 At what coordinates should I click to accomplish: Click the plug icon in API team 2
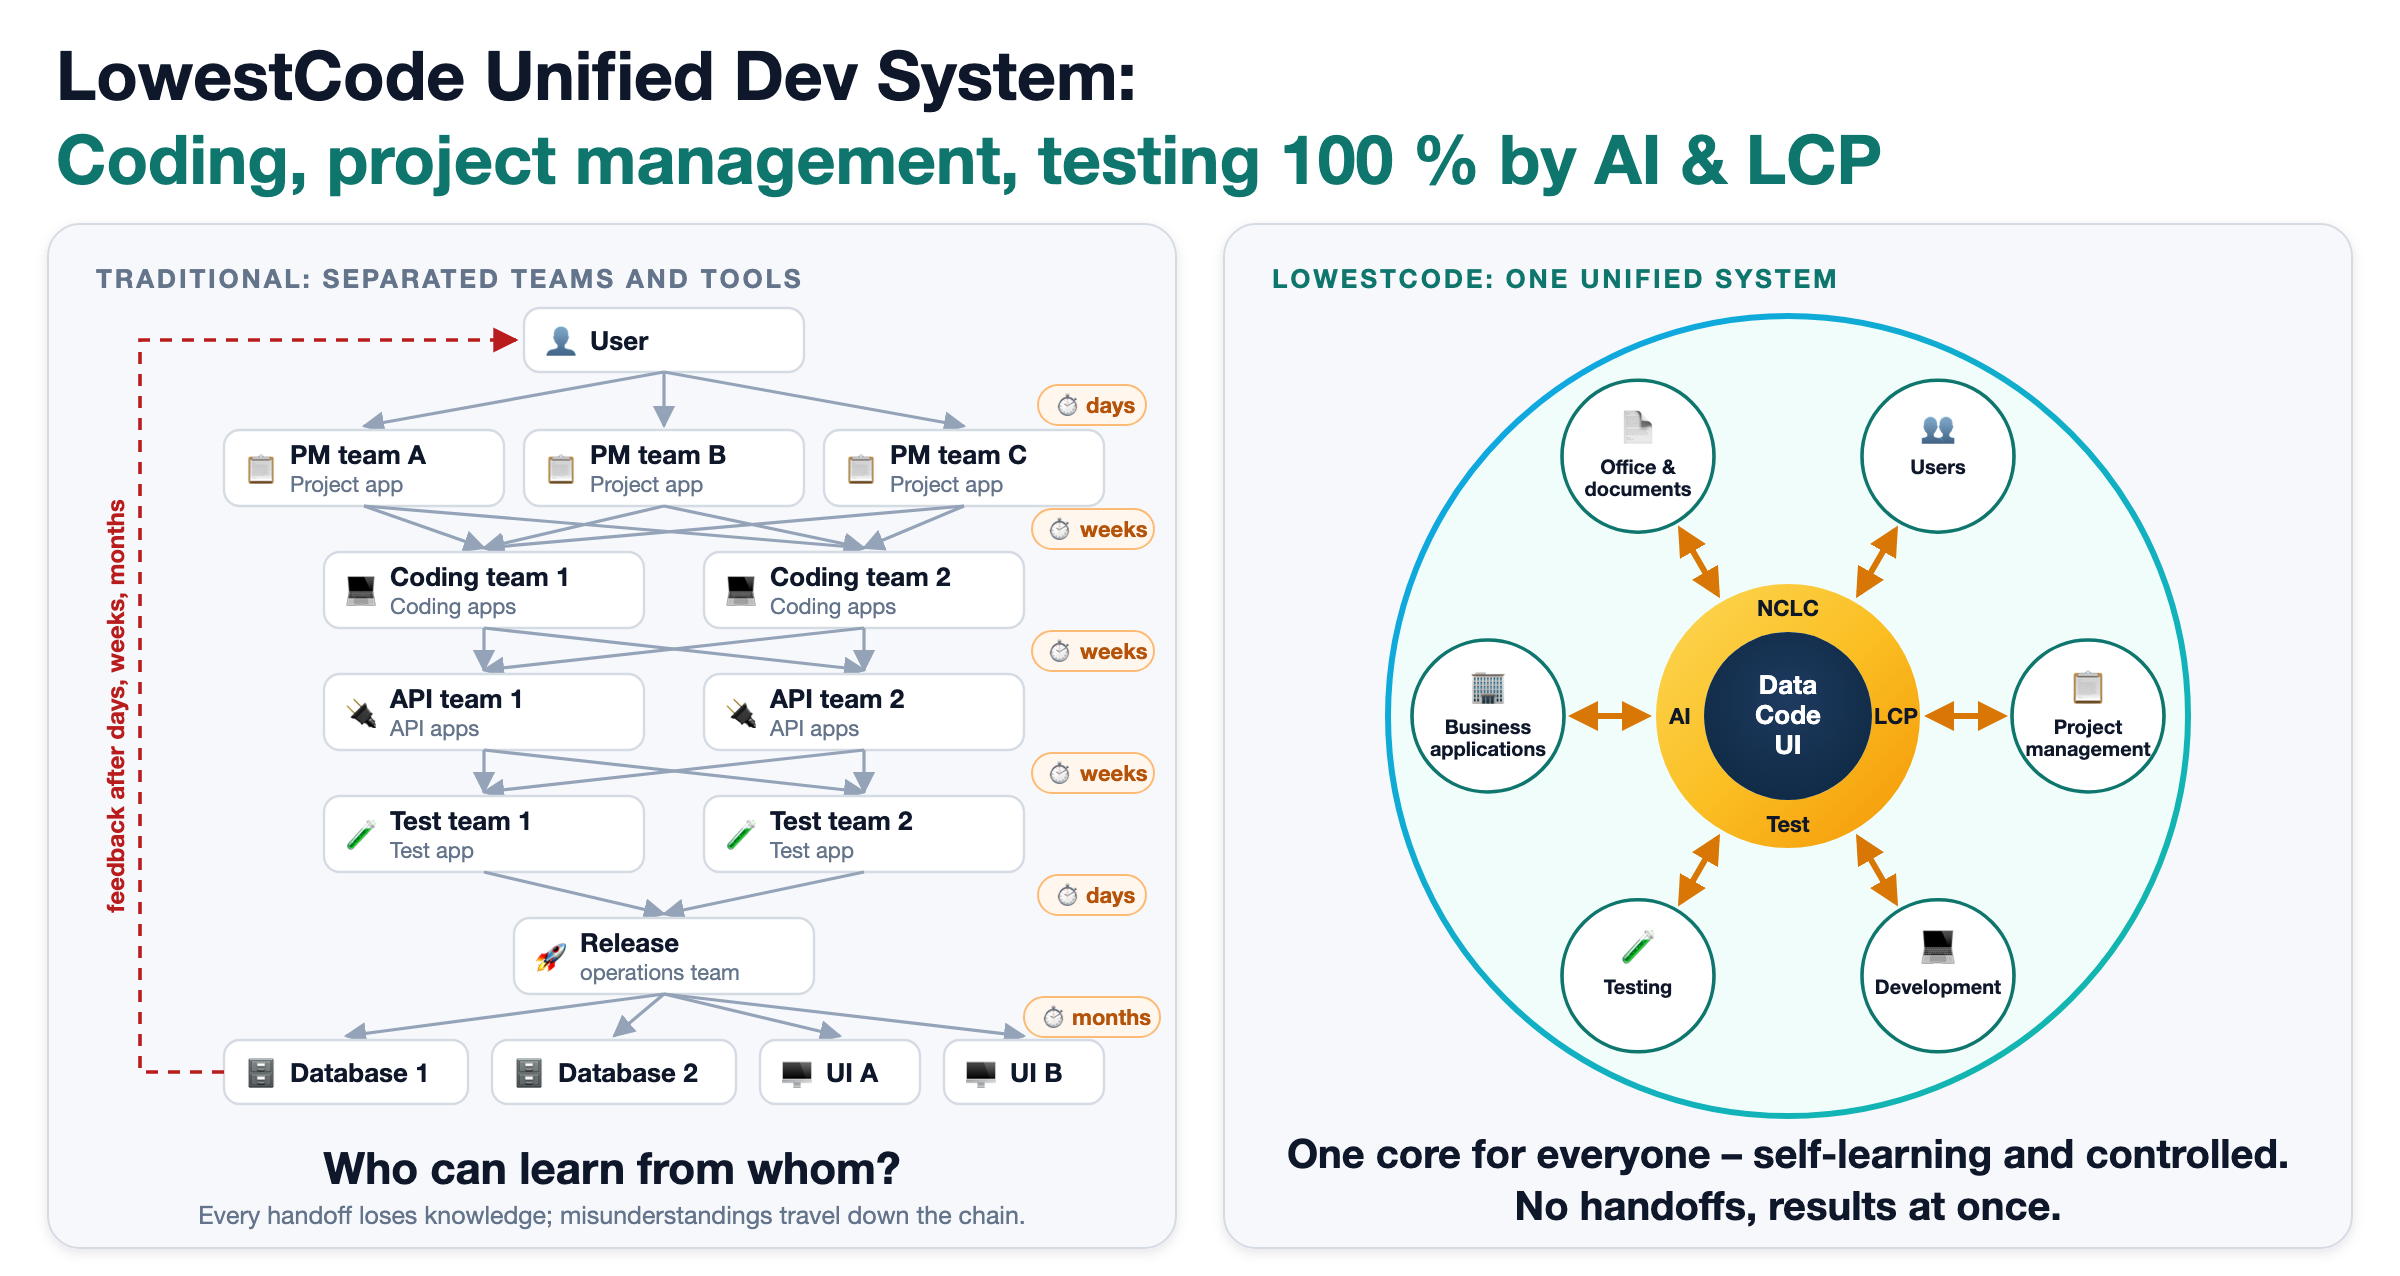741,713
